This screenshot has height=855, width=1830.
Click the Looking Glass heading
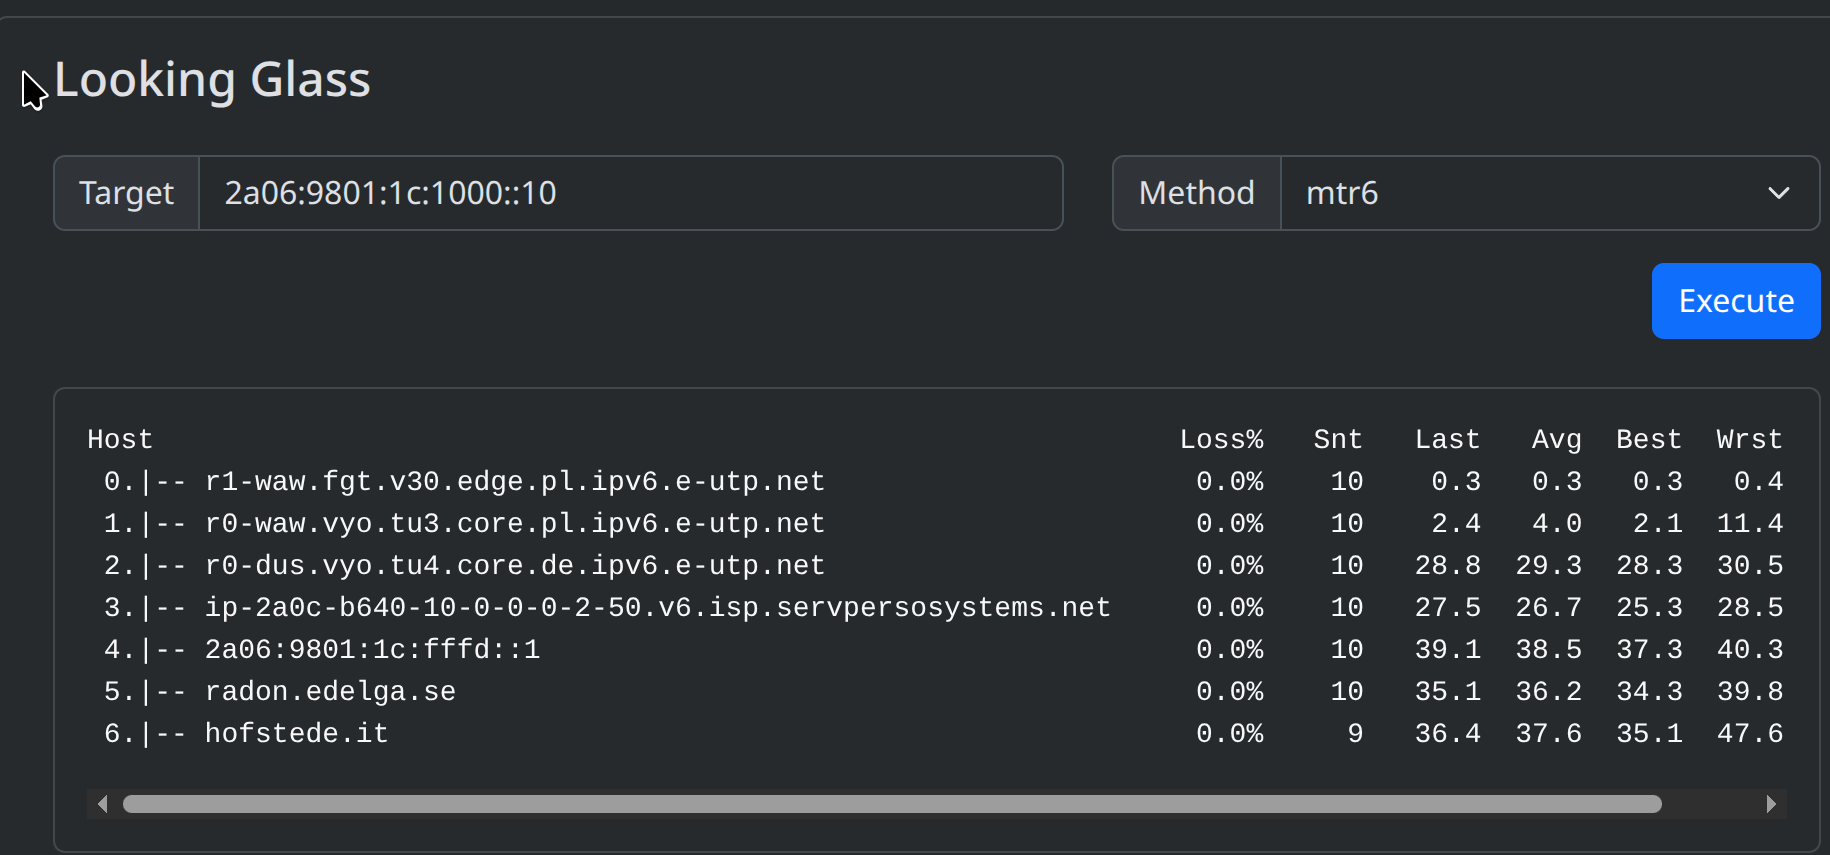(x=212, y=80)
